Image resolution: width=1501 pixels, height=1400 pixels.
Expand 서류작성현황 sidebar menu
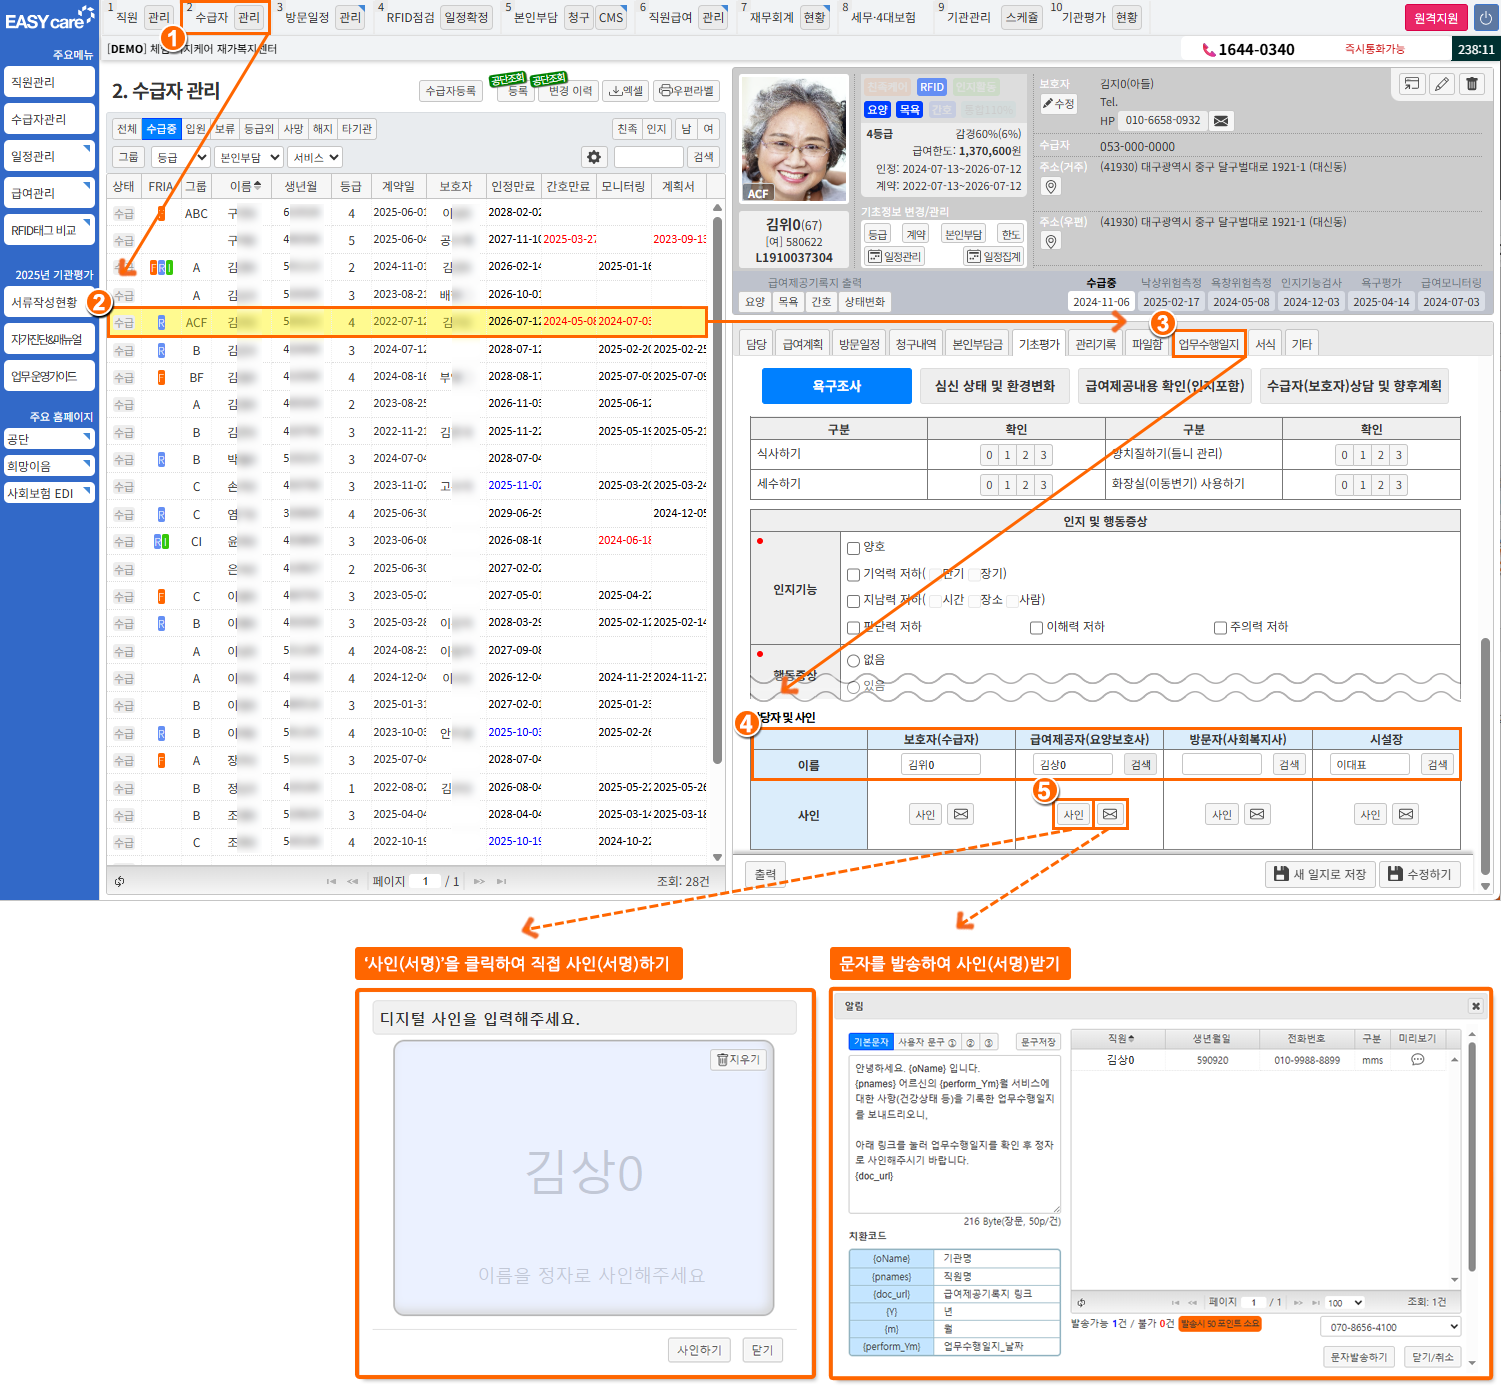(49, 302)
